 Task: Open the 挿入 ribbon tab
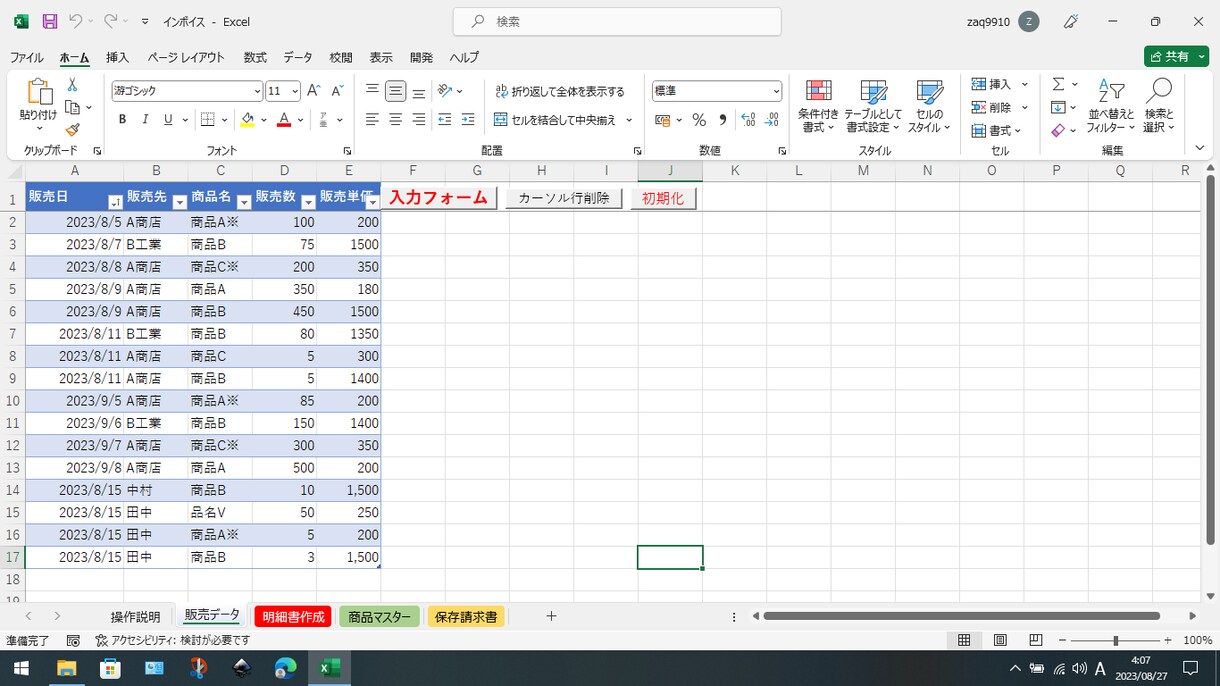coord(118,58)
